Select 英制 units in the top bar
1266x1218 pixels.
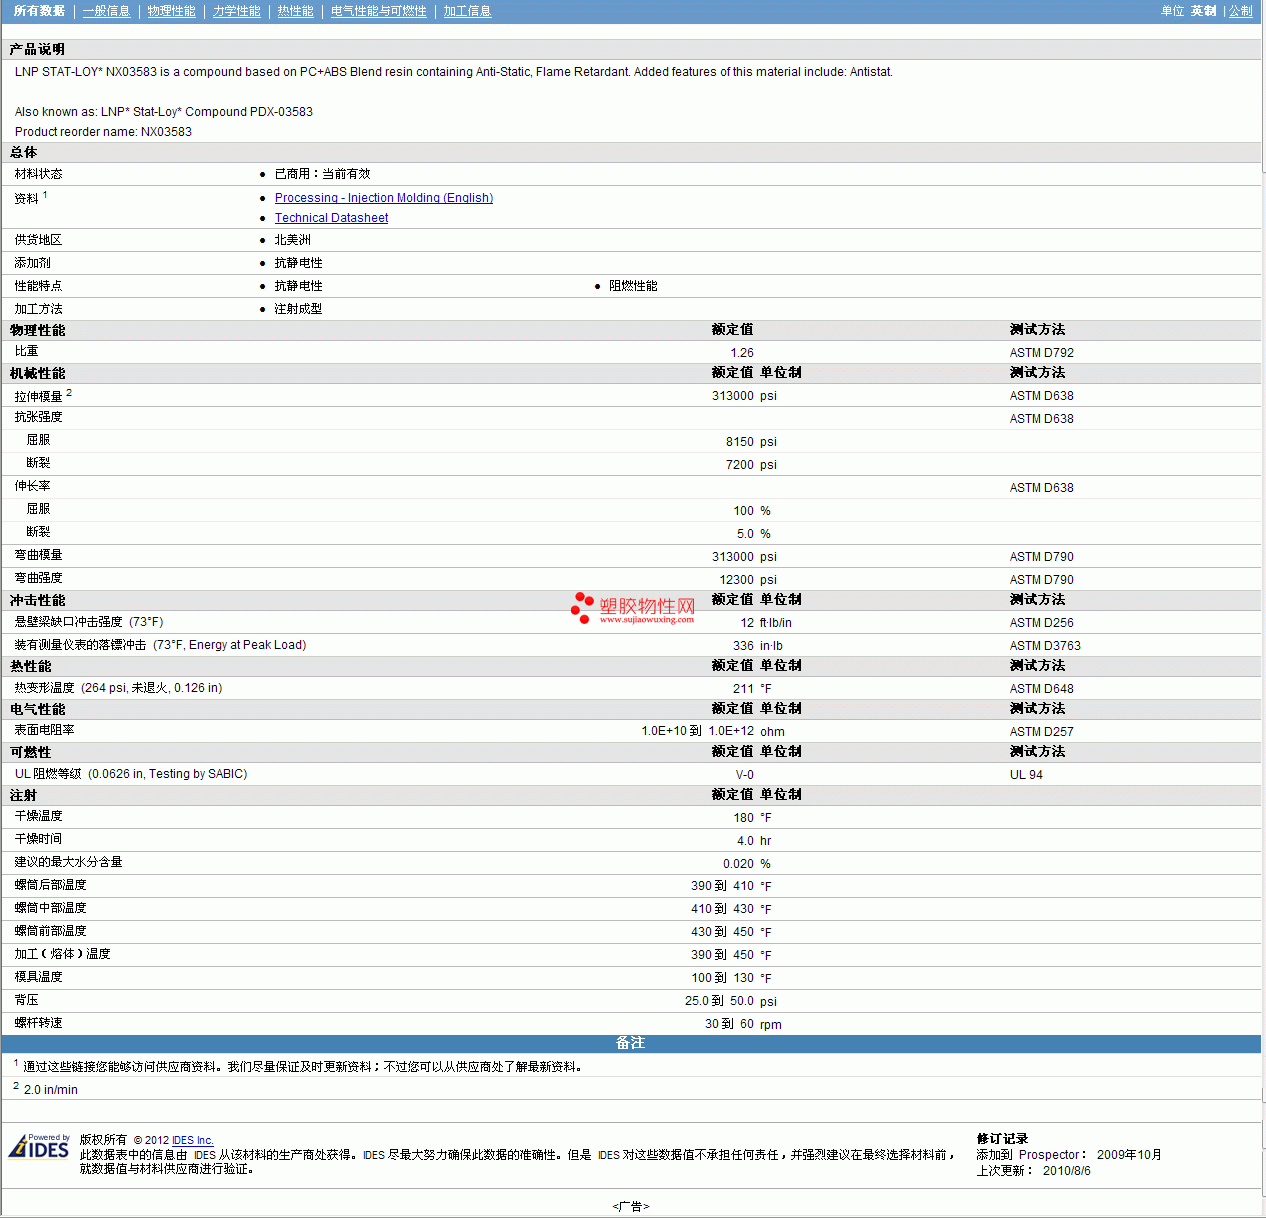[x=1204, y=11]
